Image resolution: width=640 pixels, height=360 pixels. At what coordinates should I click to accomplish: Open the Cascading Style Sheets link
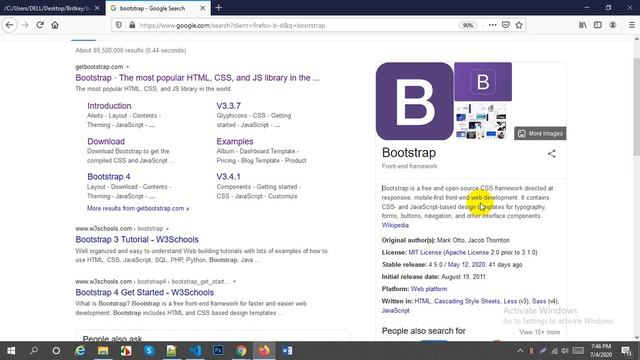coord(467,301)
